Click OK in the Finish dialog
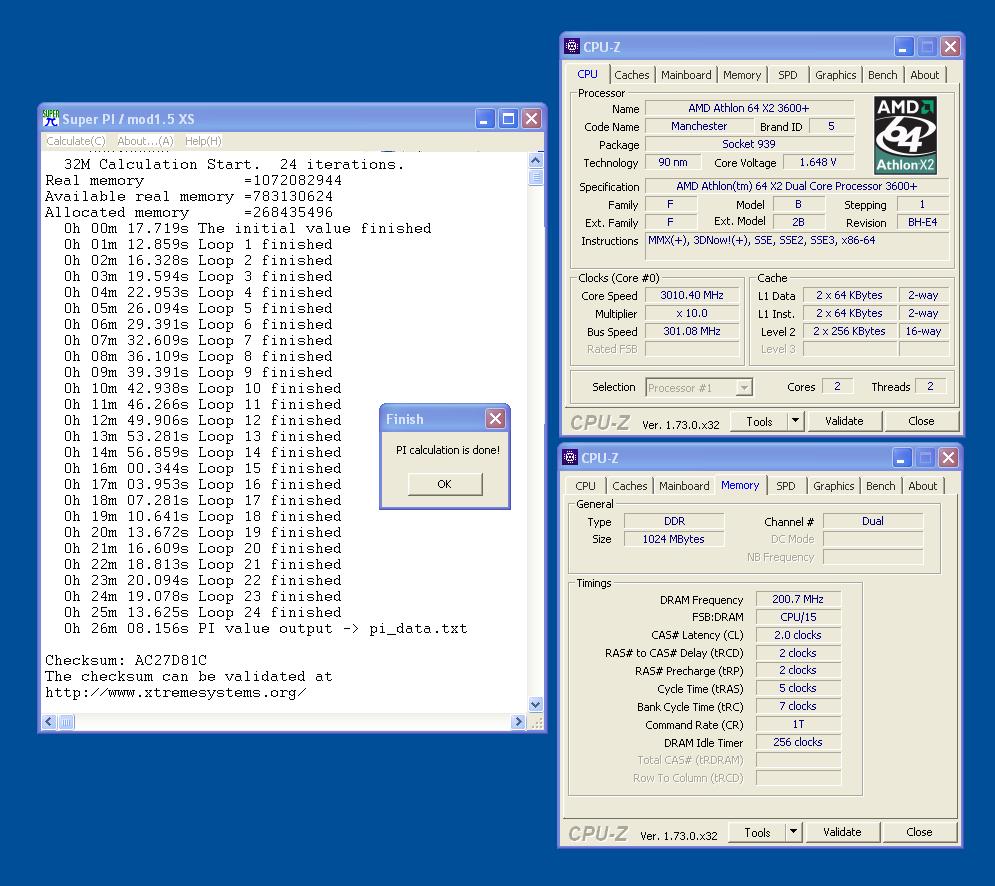Viewport: 995px width, 886px height. click(x=444, y=484)
